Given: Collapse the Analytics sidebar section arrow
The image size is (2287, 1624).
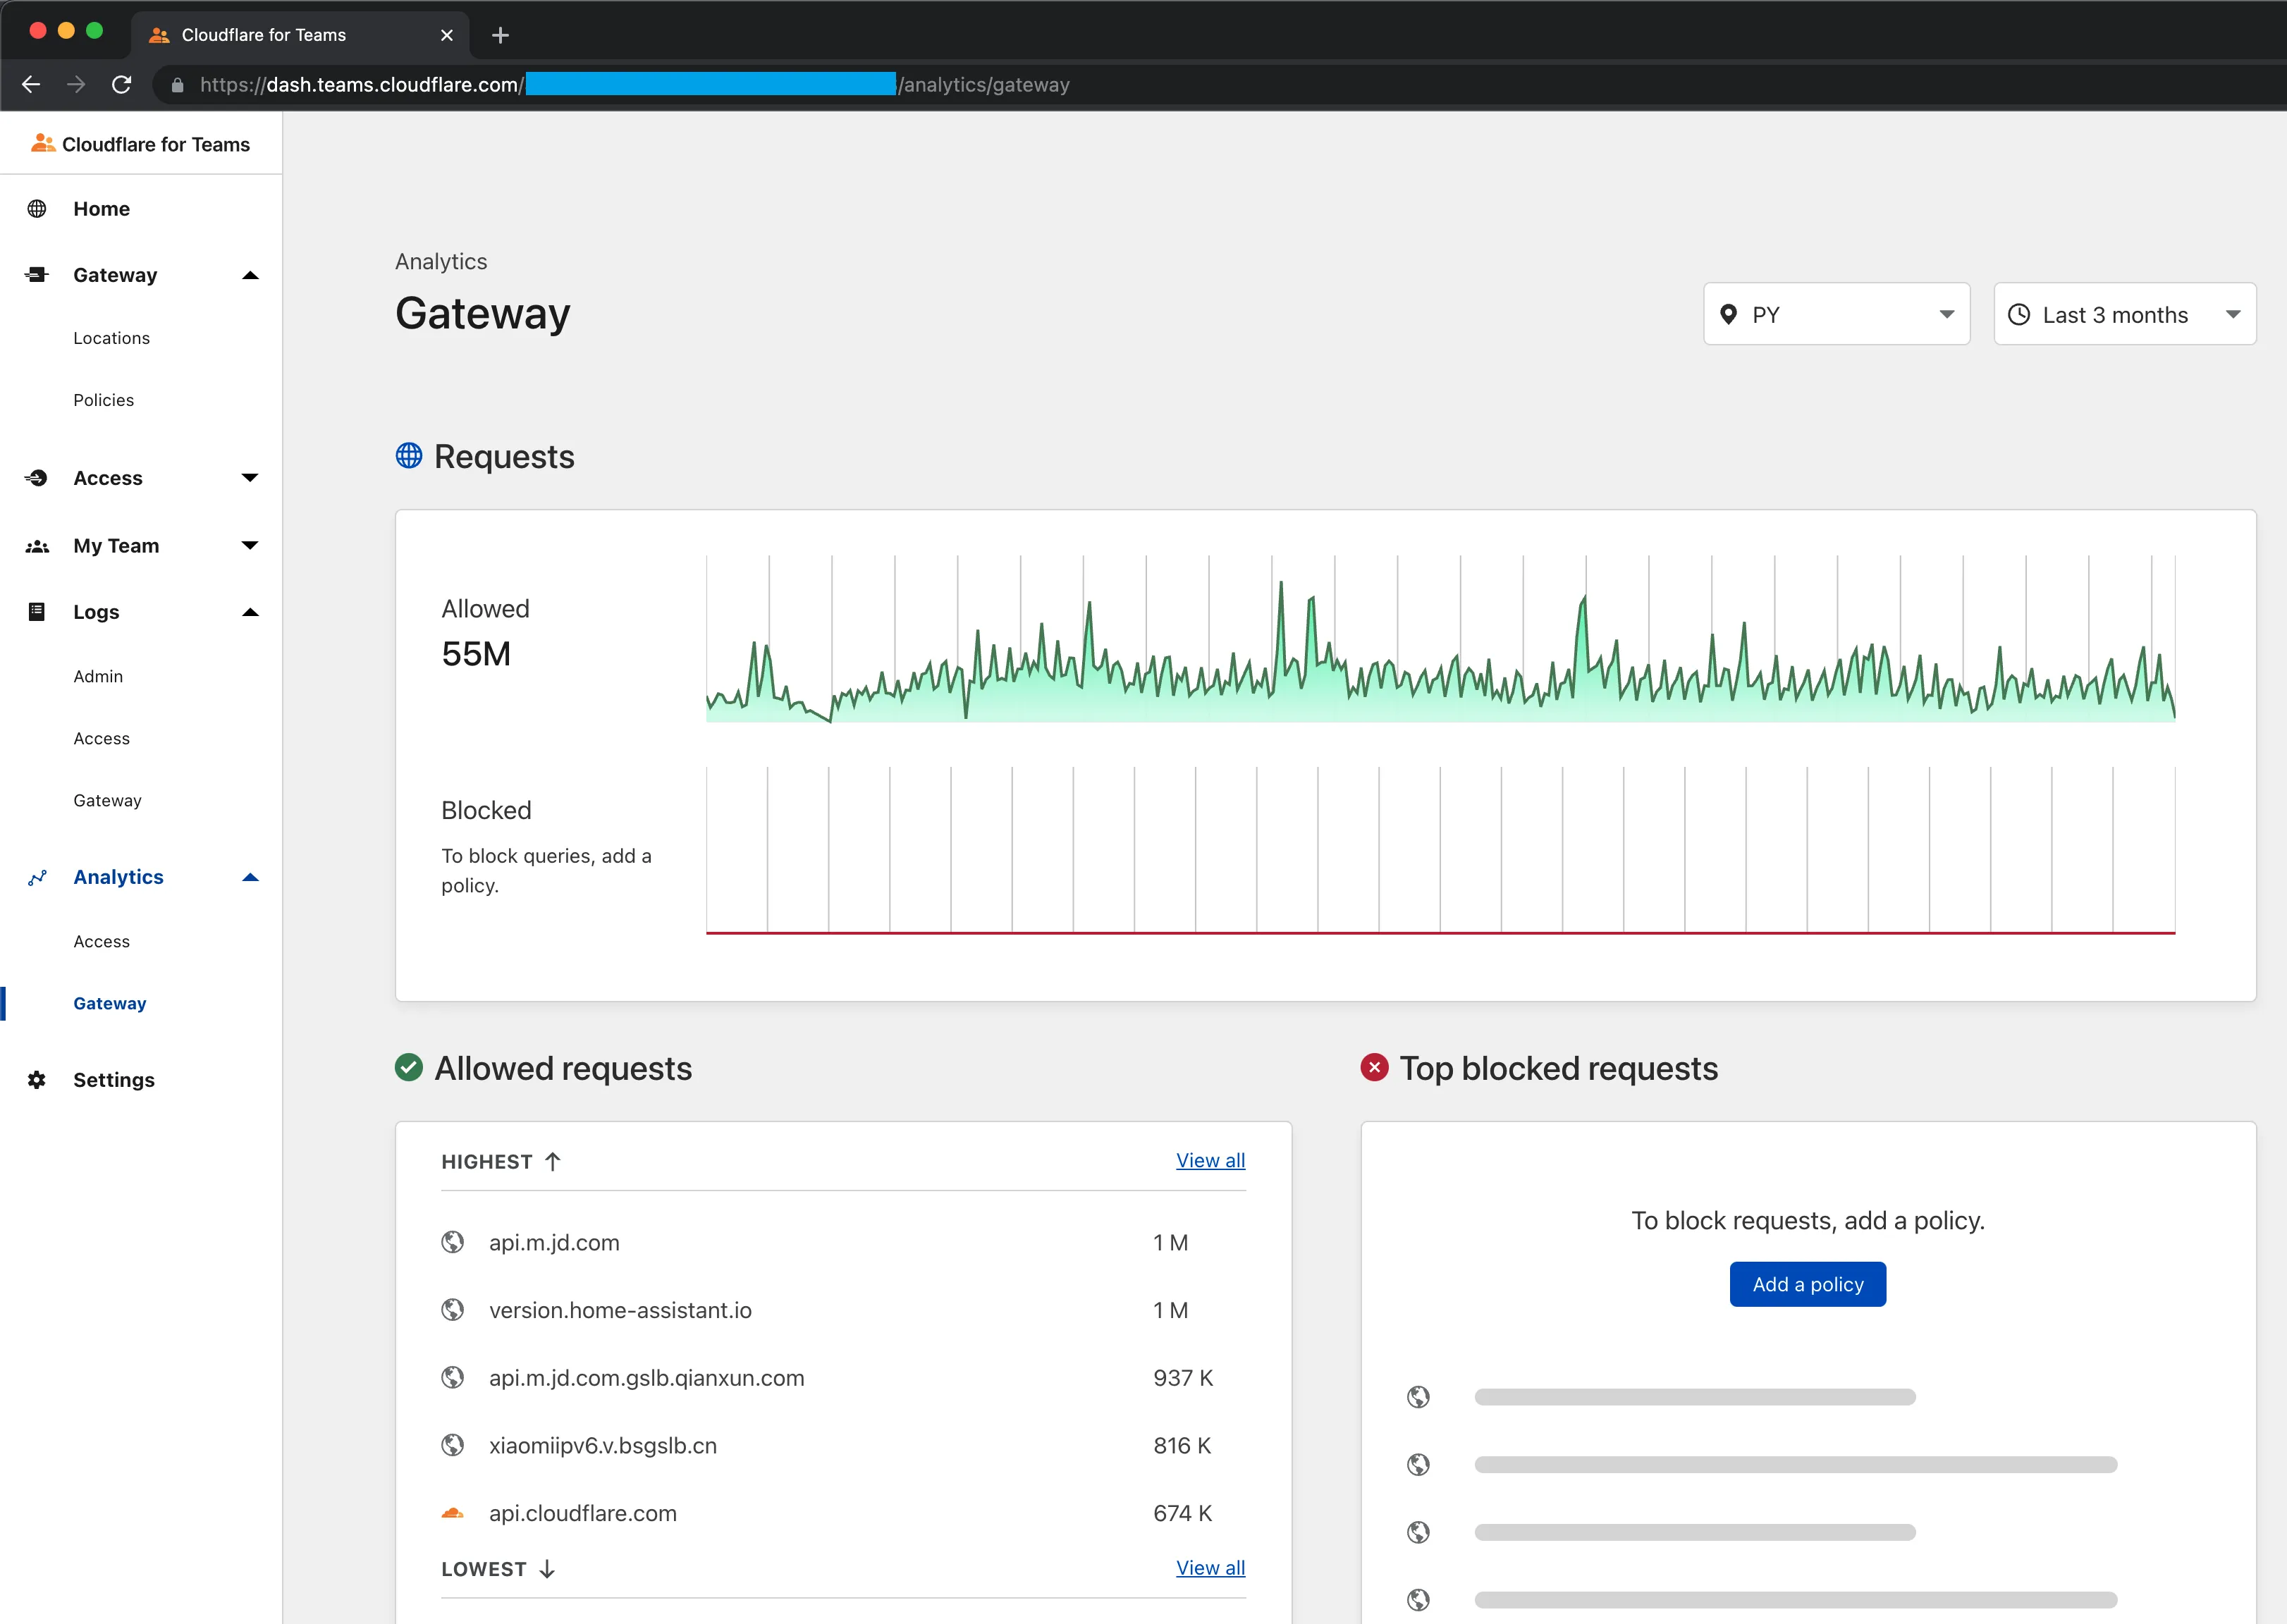Looking at the screenshot, I should [x=250, y=877].
